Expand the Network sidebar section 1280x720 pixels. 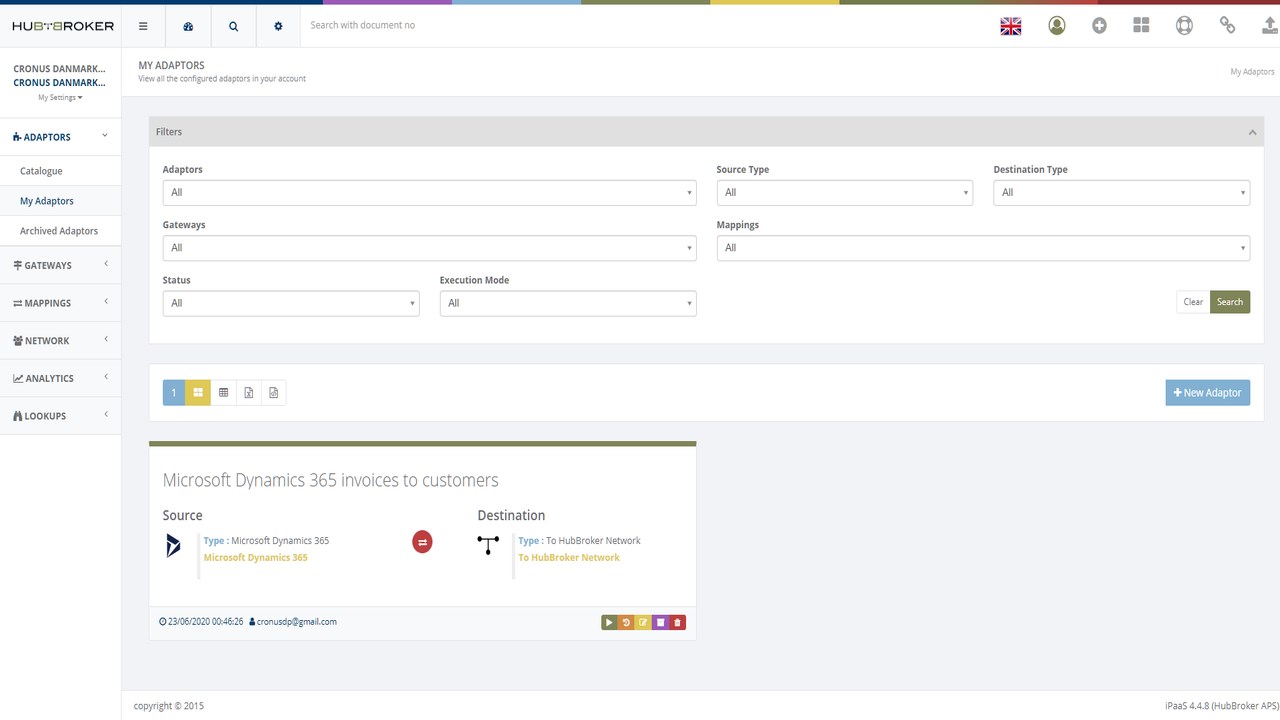pyautogui.click(x=60, y=341)
